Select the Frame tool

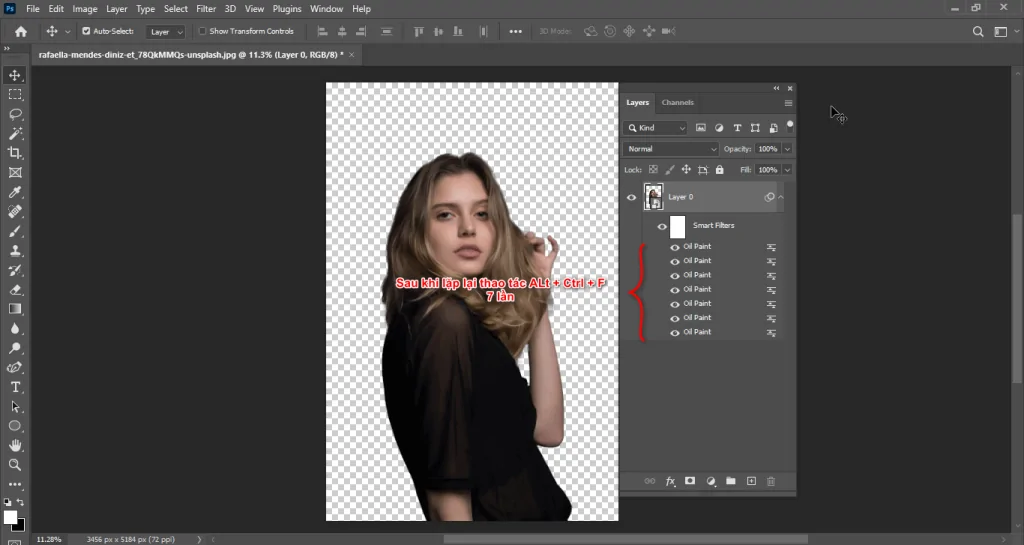(15, 172)
